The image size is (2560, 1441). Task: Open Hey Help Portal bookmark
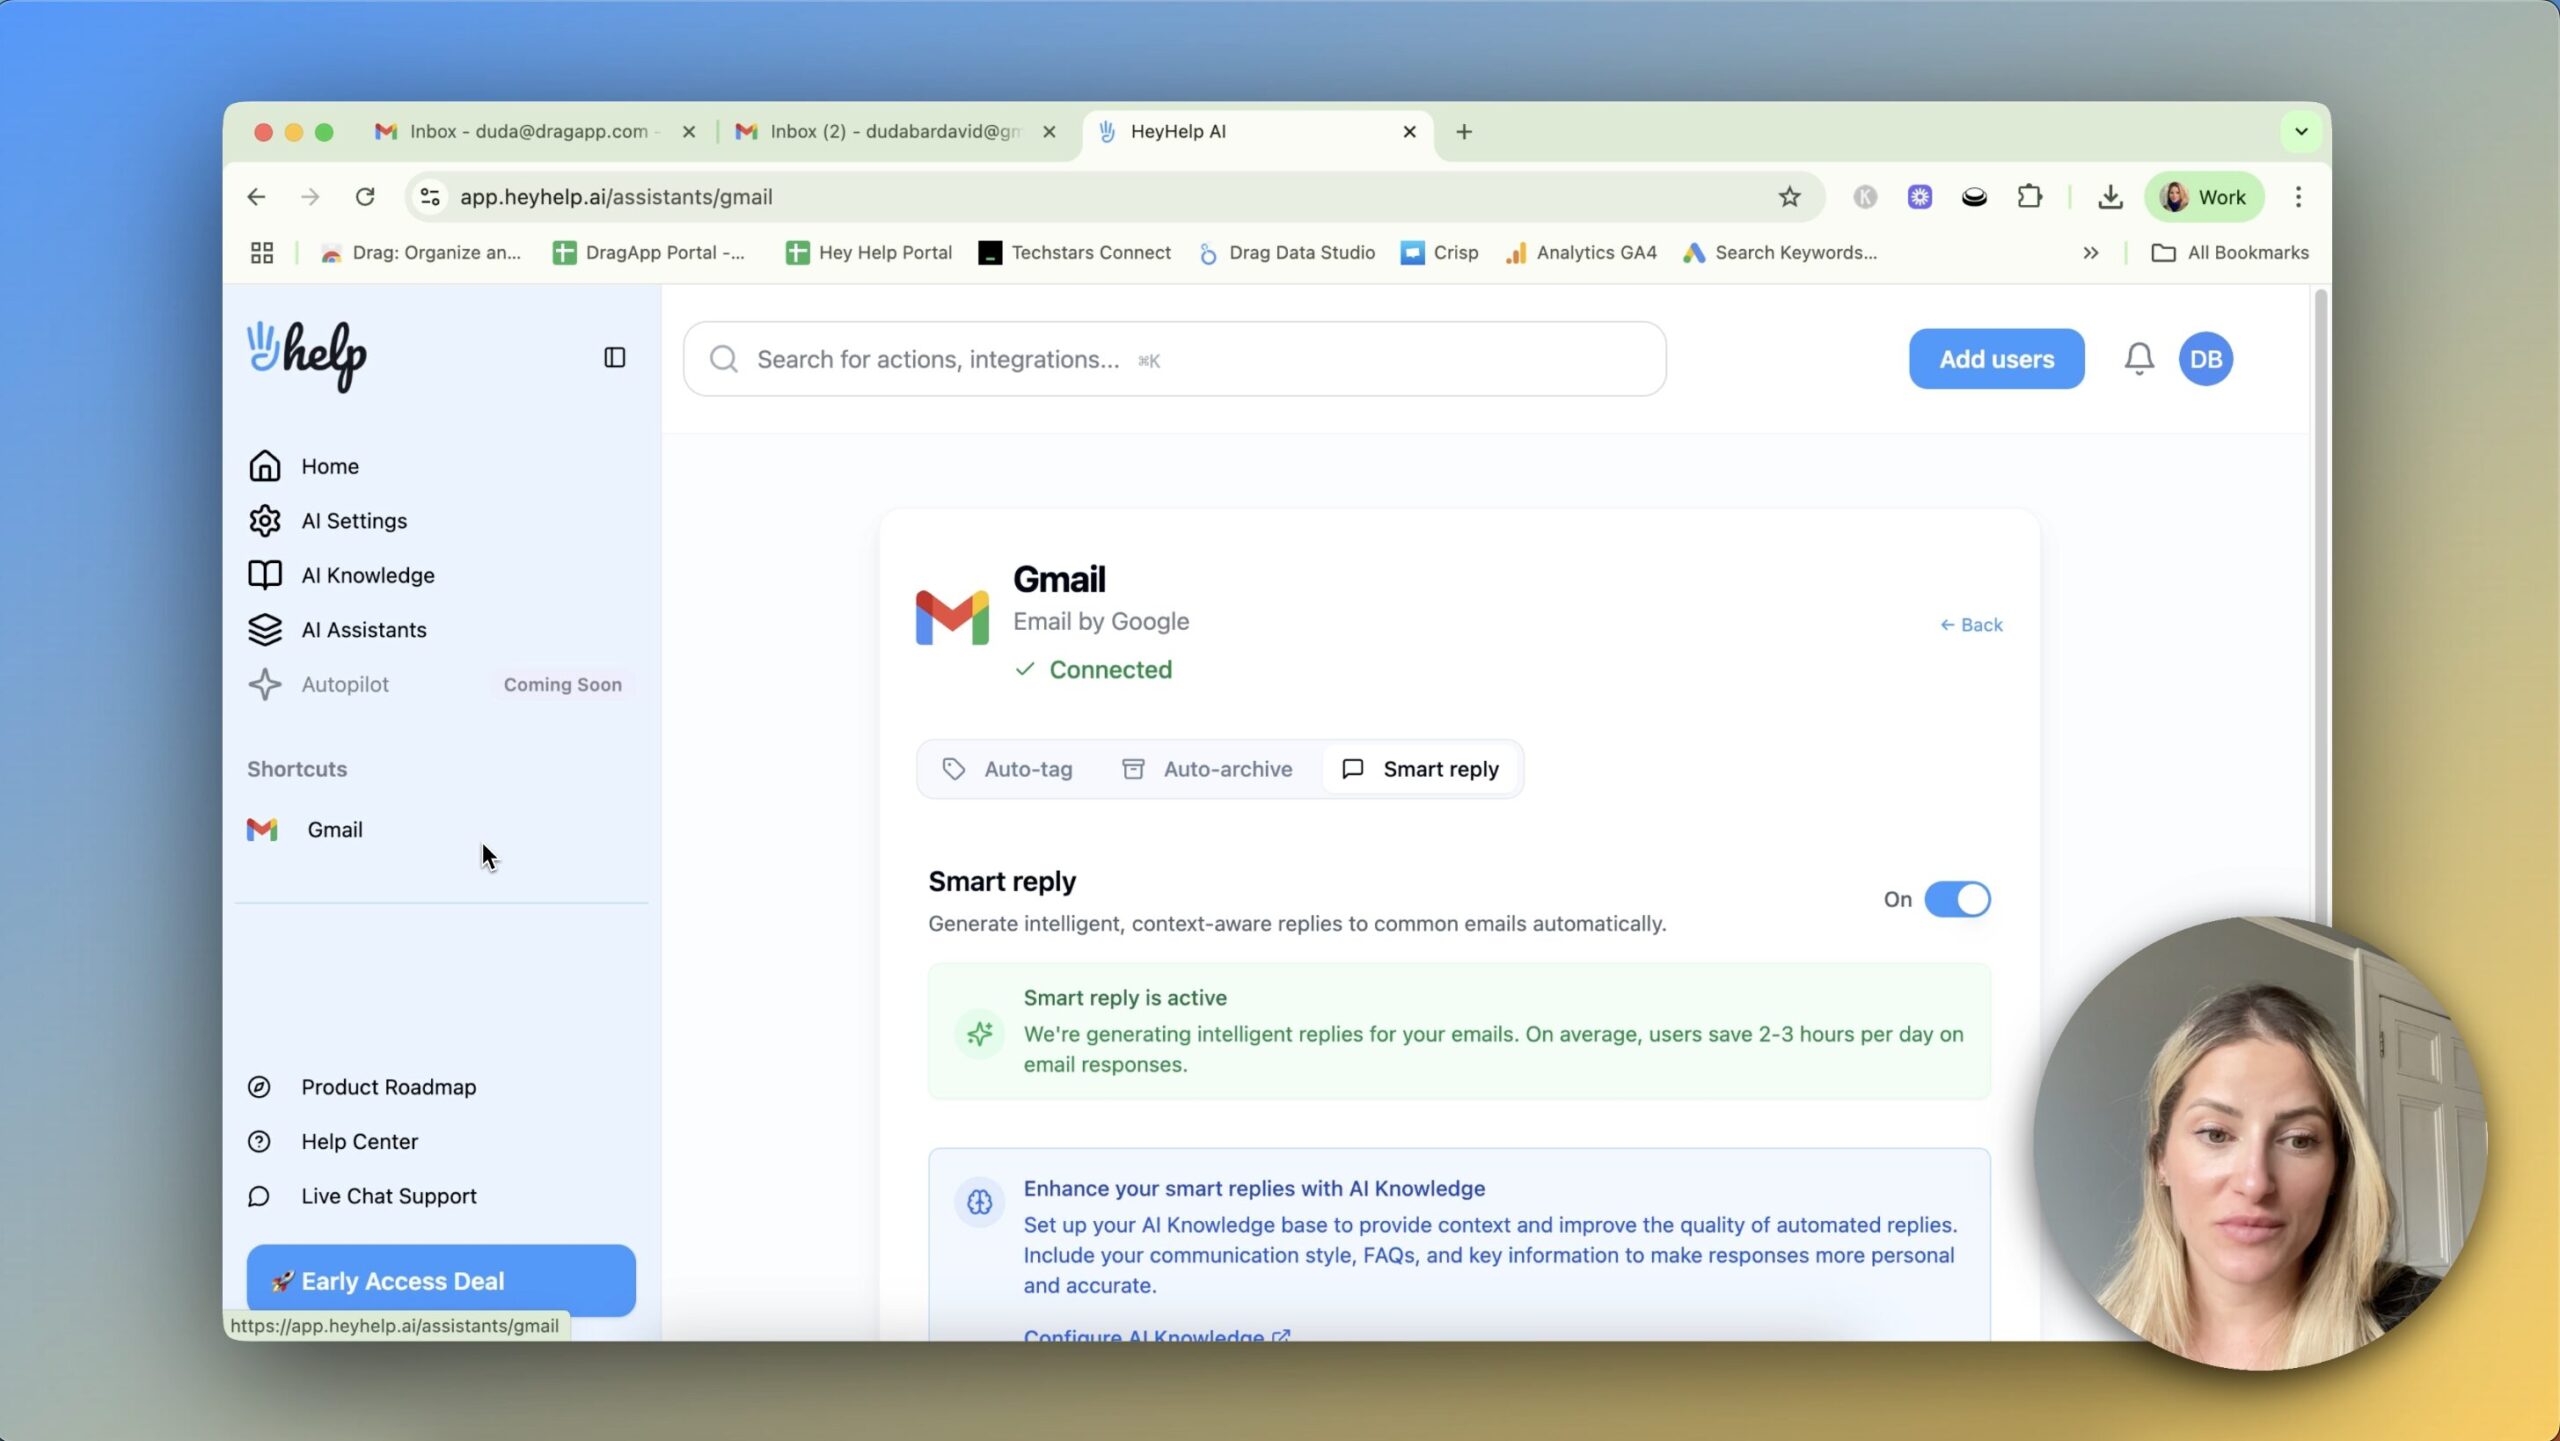click(x=868, y=253)
